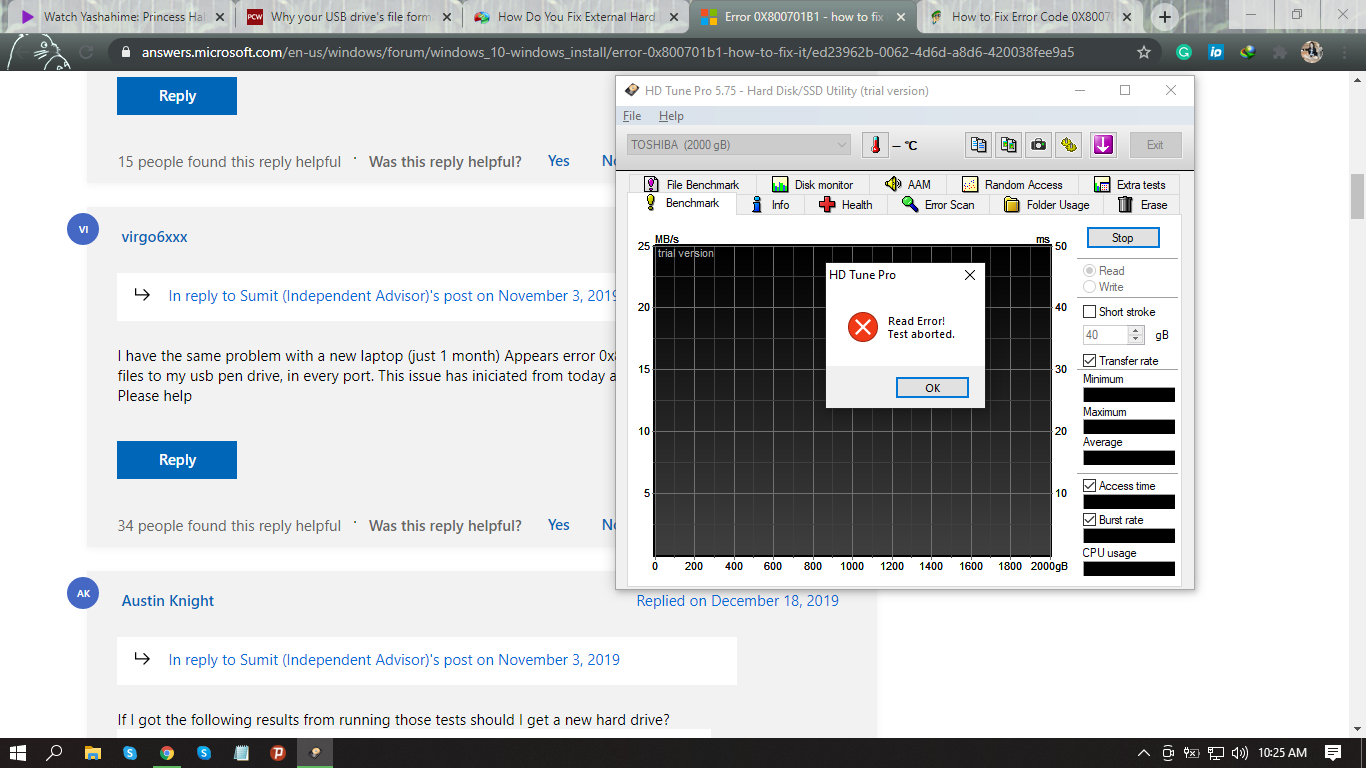Uncheck the Transfer rate checkbox
Image resolution: width=1366 pixels, height=768 pixels.
[x=1090, y=361]
